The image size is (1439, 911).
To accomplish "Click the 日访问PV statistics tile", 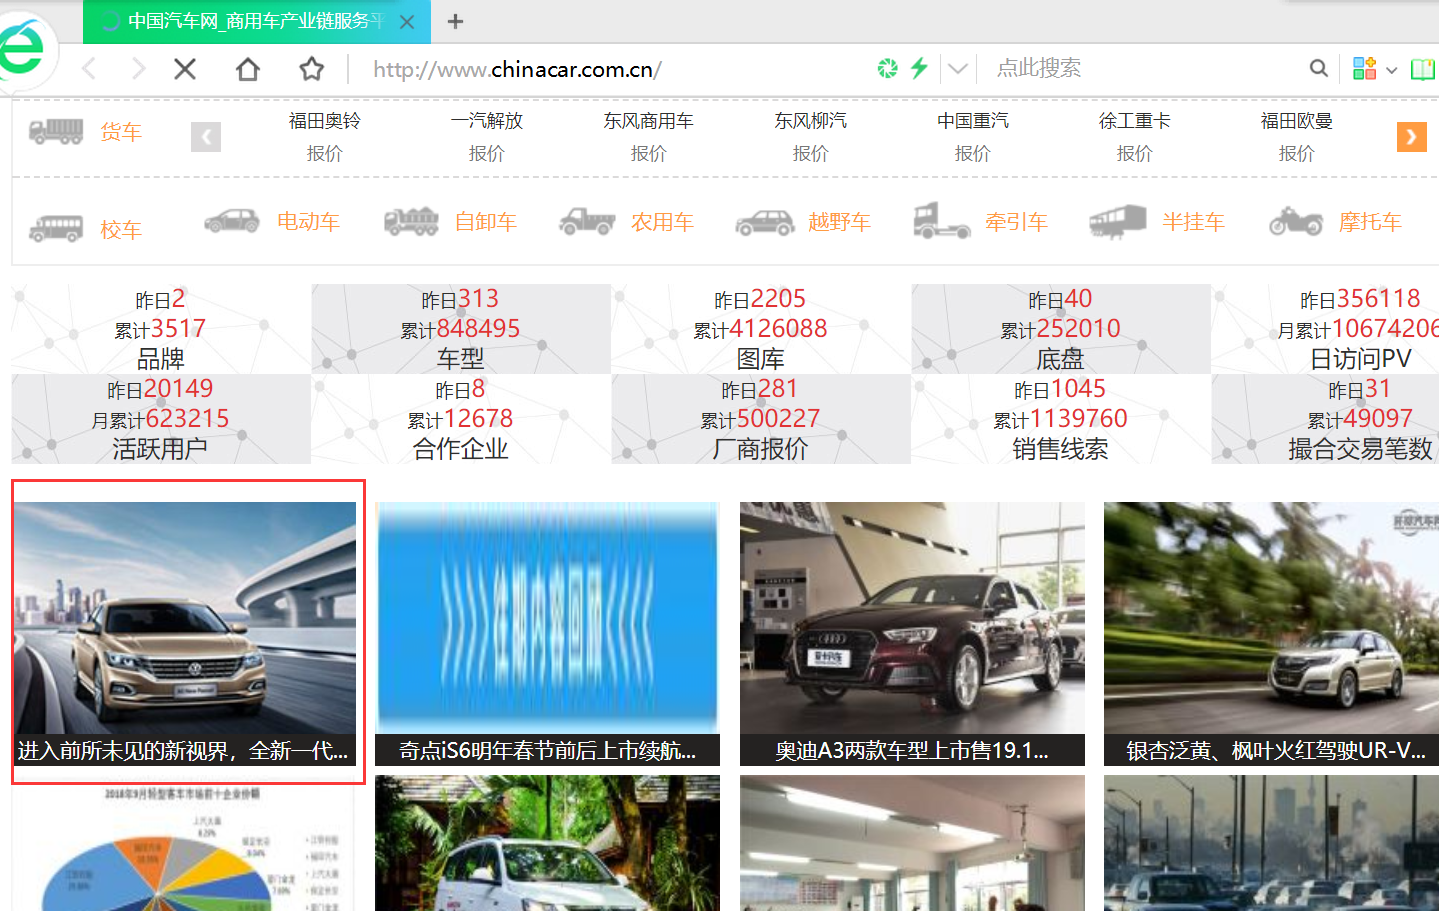I will [x=1325, y=329].
